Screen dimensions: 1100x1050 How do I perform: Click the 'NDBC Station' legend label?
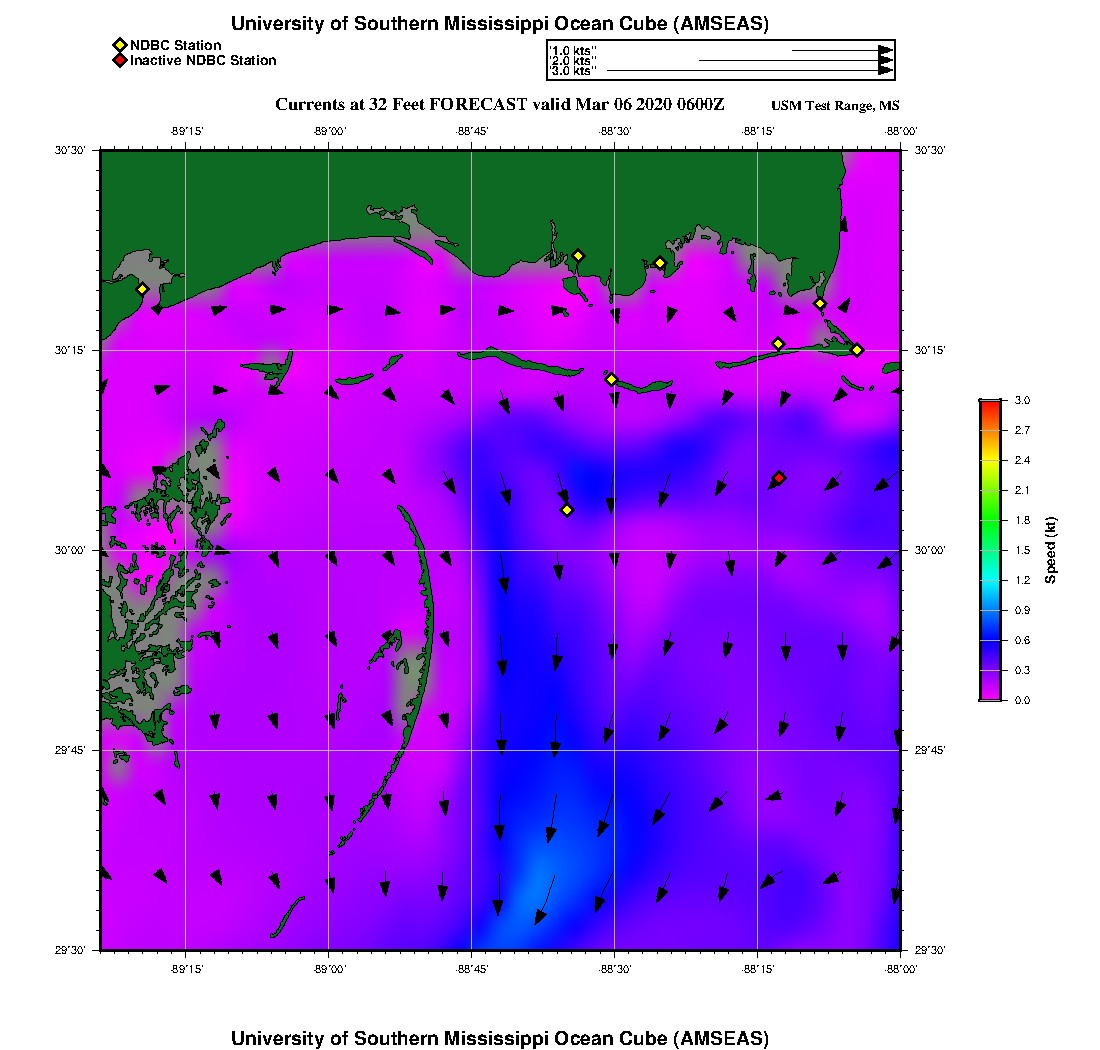(175, 46)
